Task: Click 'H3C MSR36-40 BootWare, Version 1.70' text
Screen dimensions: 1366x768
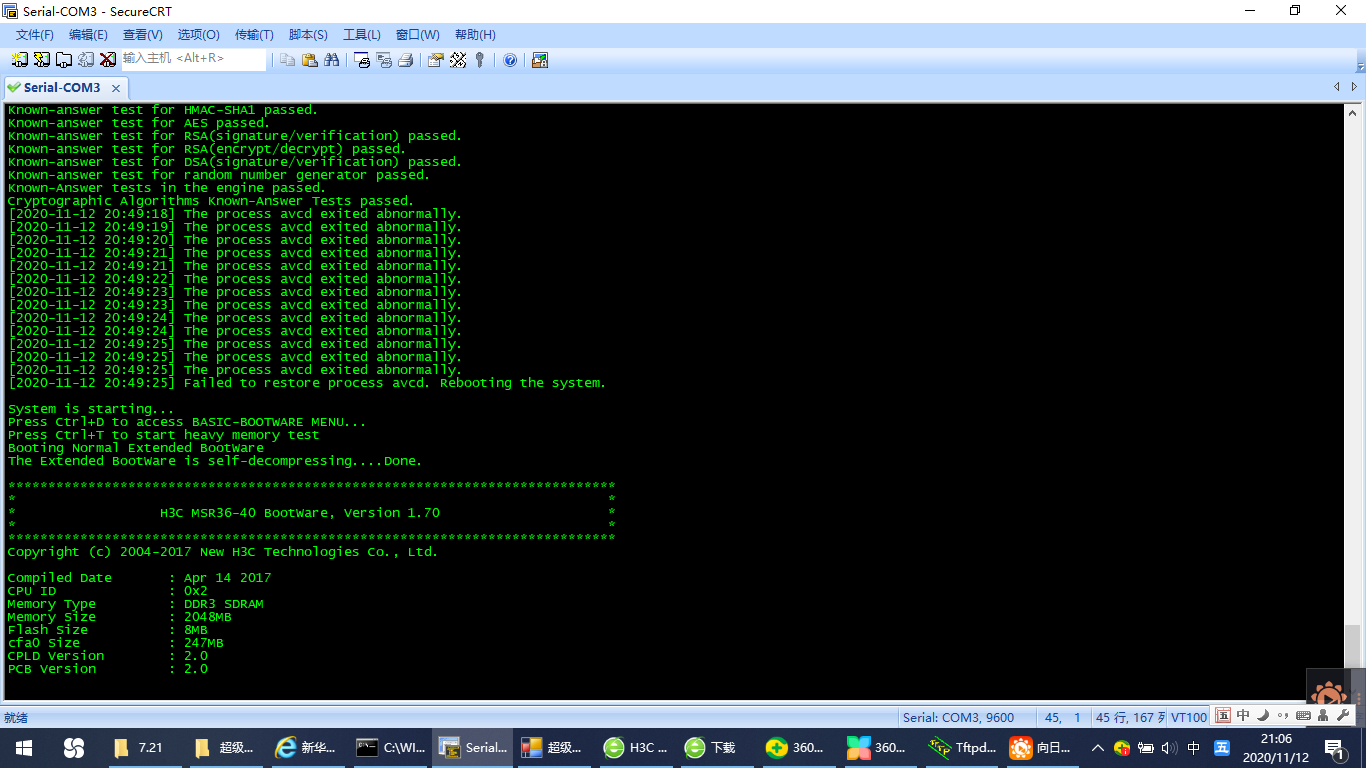Action: (x=300, y=513)
